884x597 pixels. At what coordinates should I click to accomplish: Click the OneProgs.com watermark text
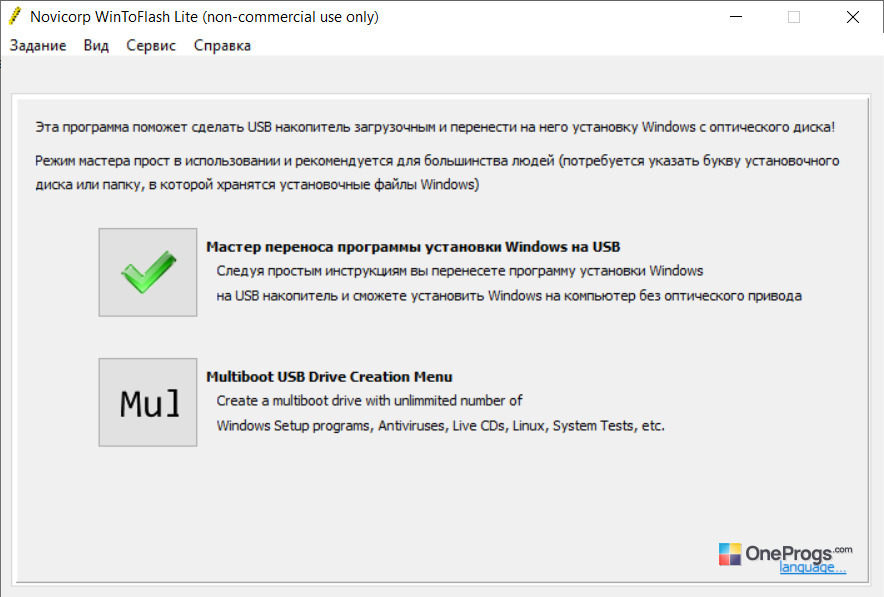coord(799,553)
